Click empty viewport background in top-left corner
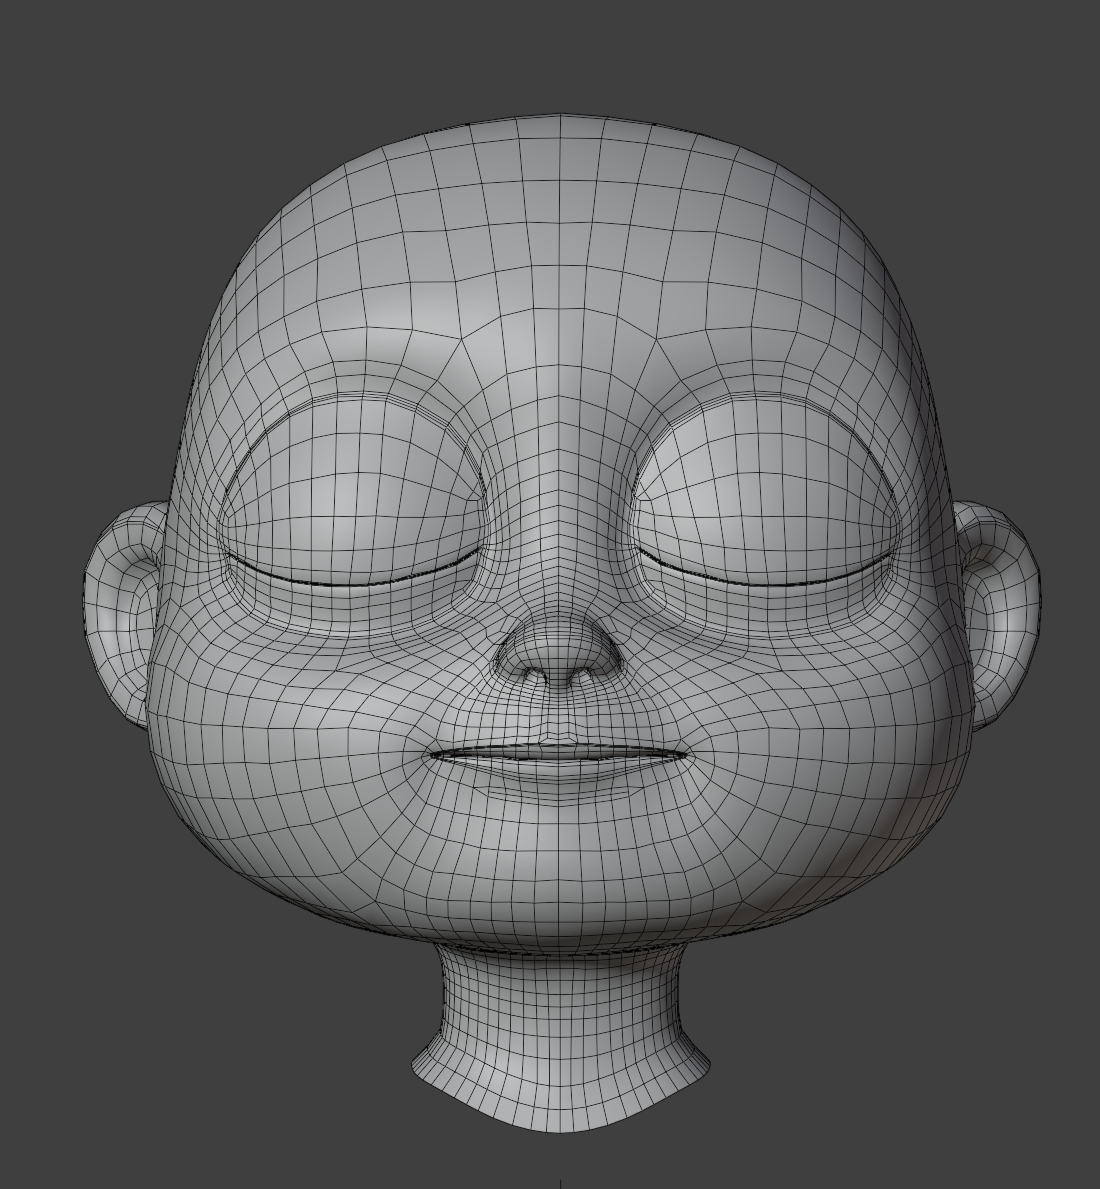 coord(60,60)
